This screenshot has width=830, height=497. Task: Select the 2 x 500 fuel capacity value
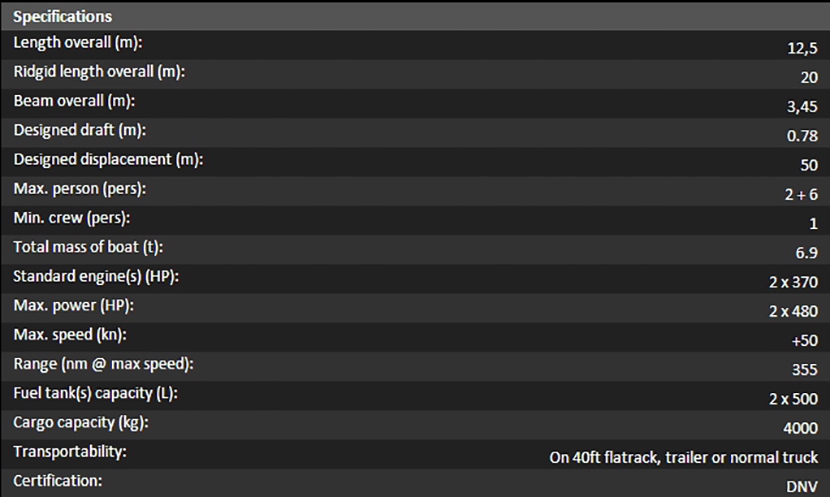794,399
